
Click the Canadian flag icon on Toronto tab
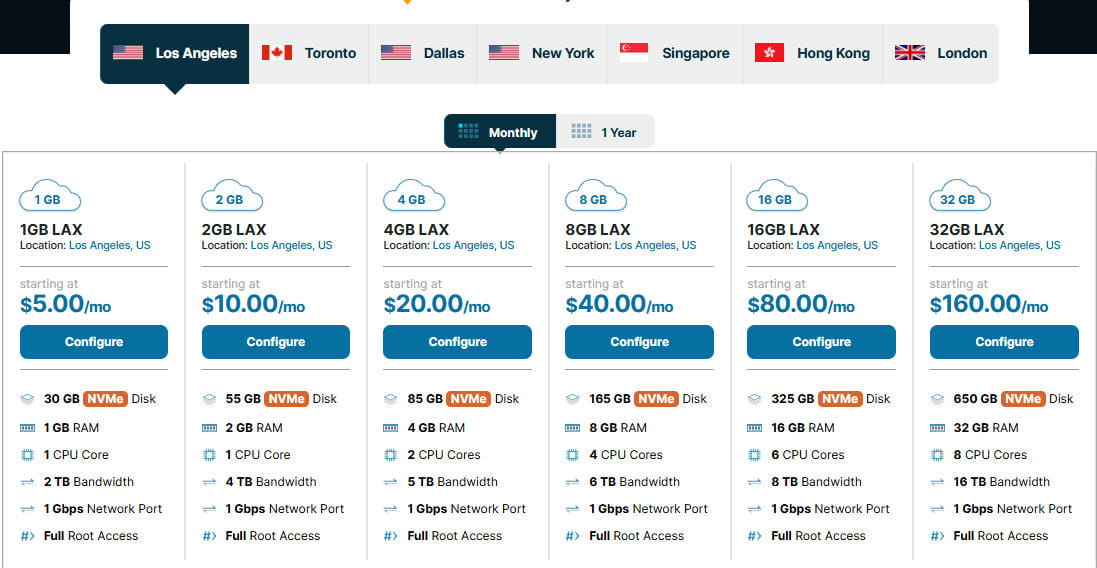coord(277,52)
